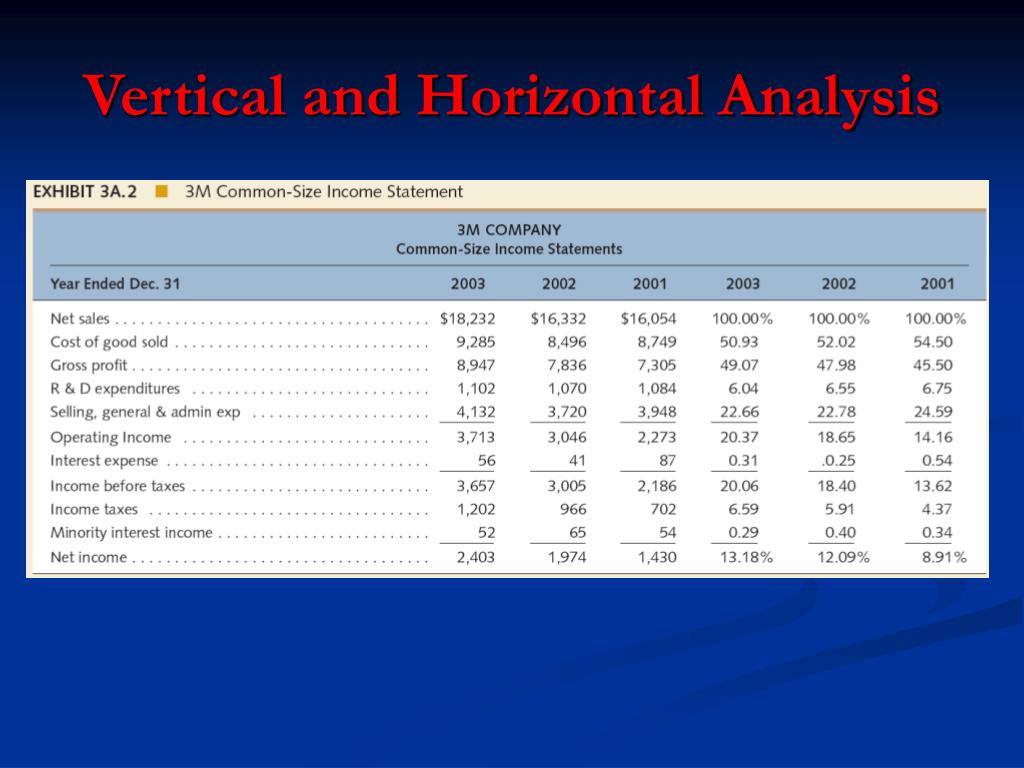Click the 'Operating Income' row label
Viewport: 1024px width, 768px height.
[x=110, y=437]
